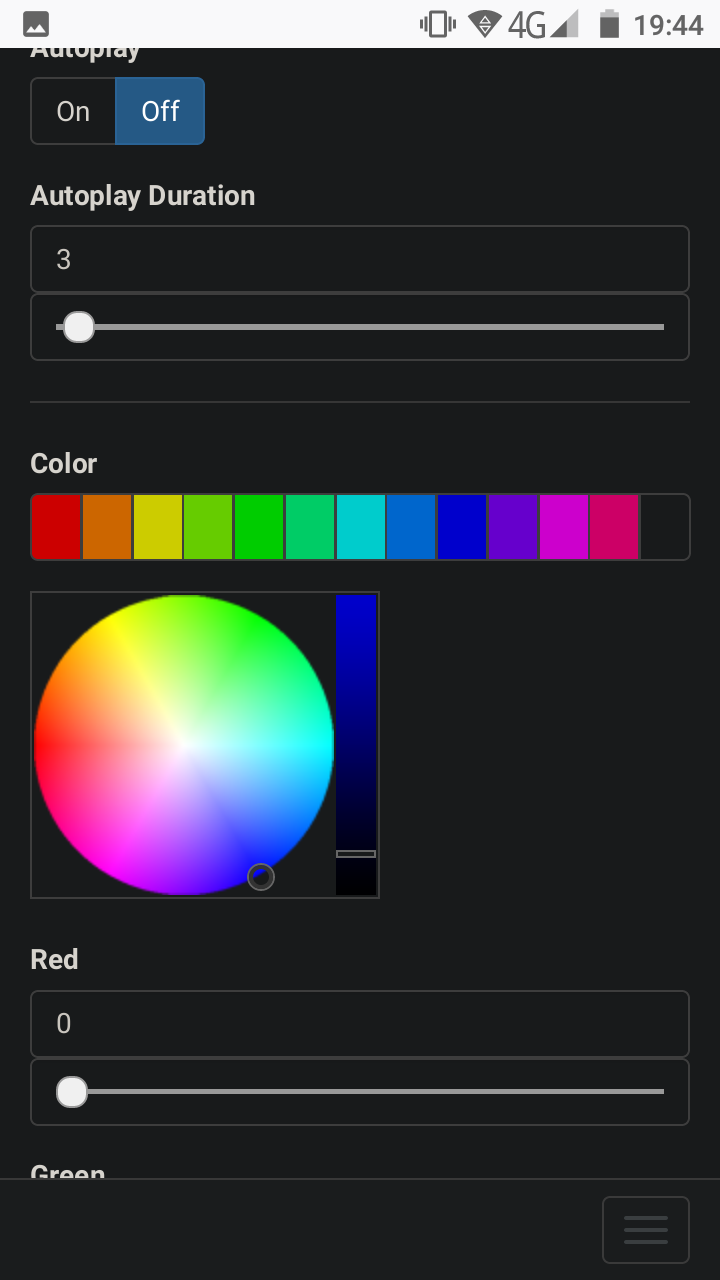
Task: Select the red color swatch
Action: pyautogui.click(x=56, y=526)
